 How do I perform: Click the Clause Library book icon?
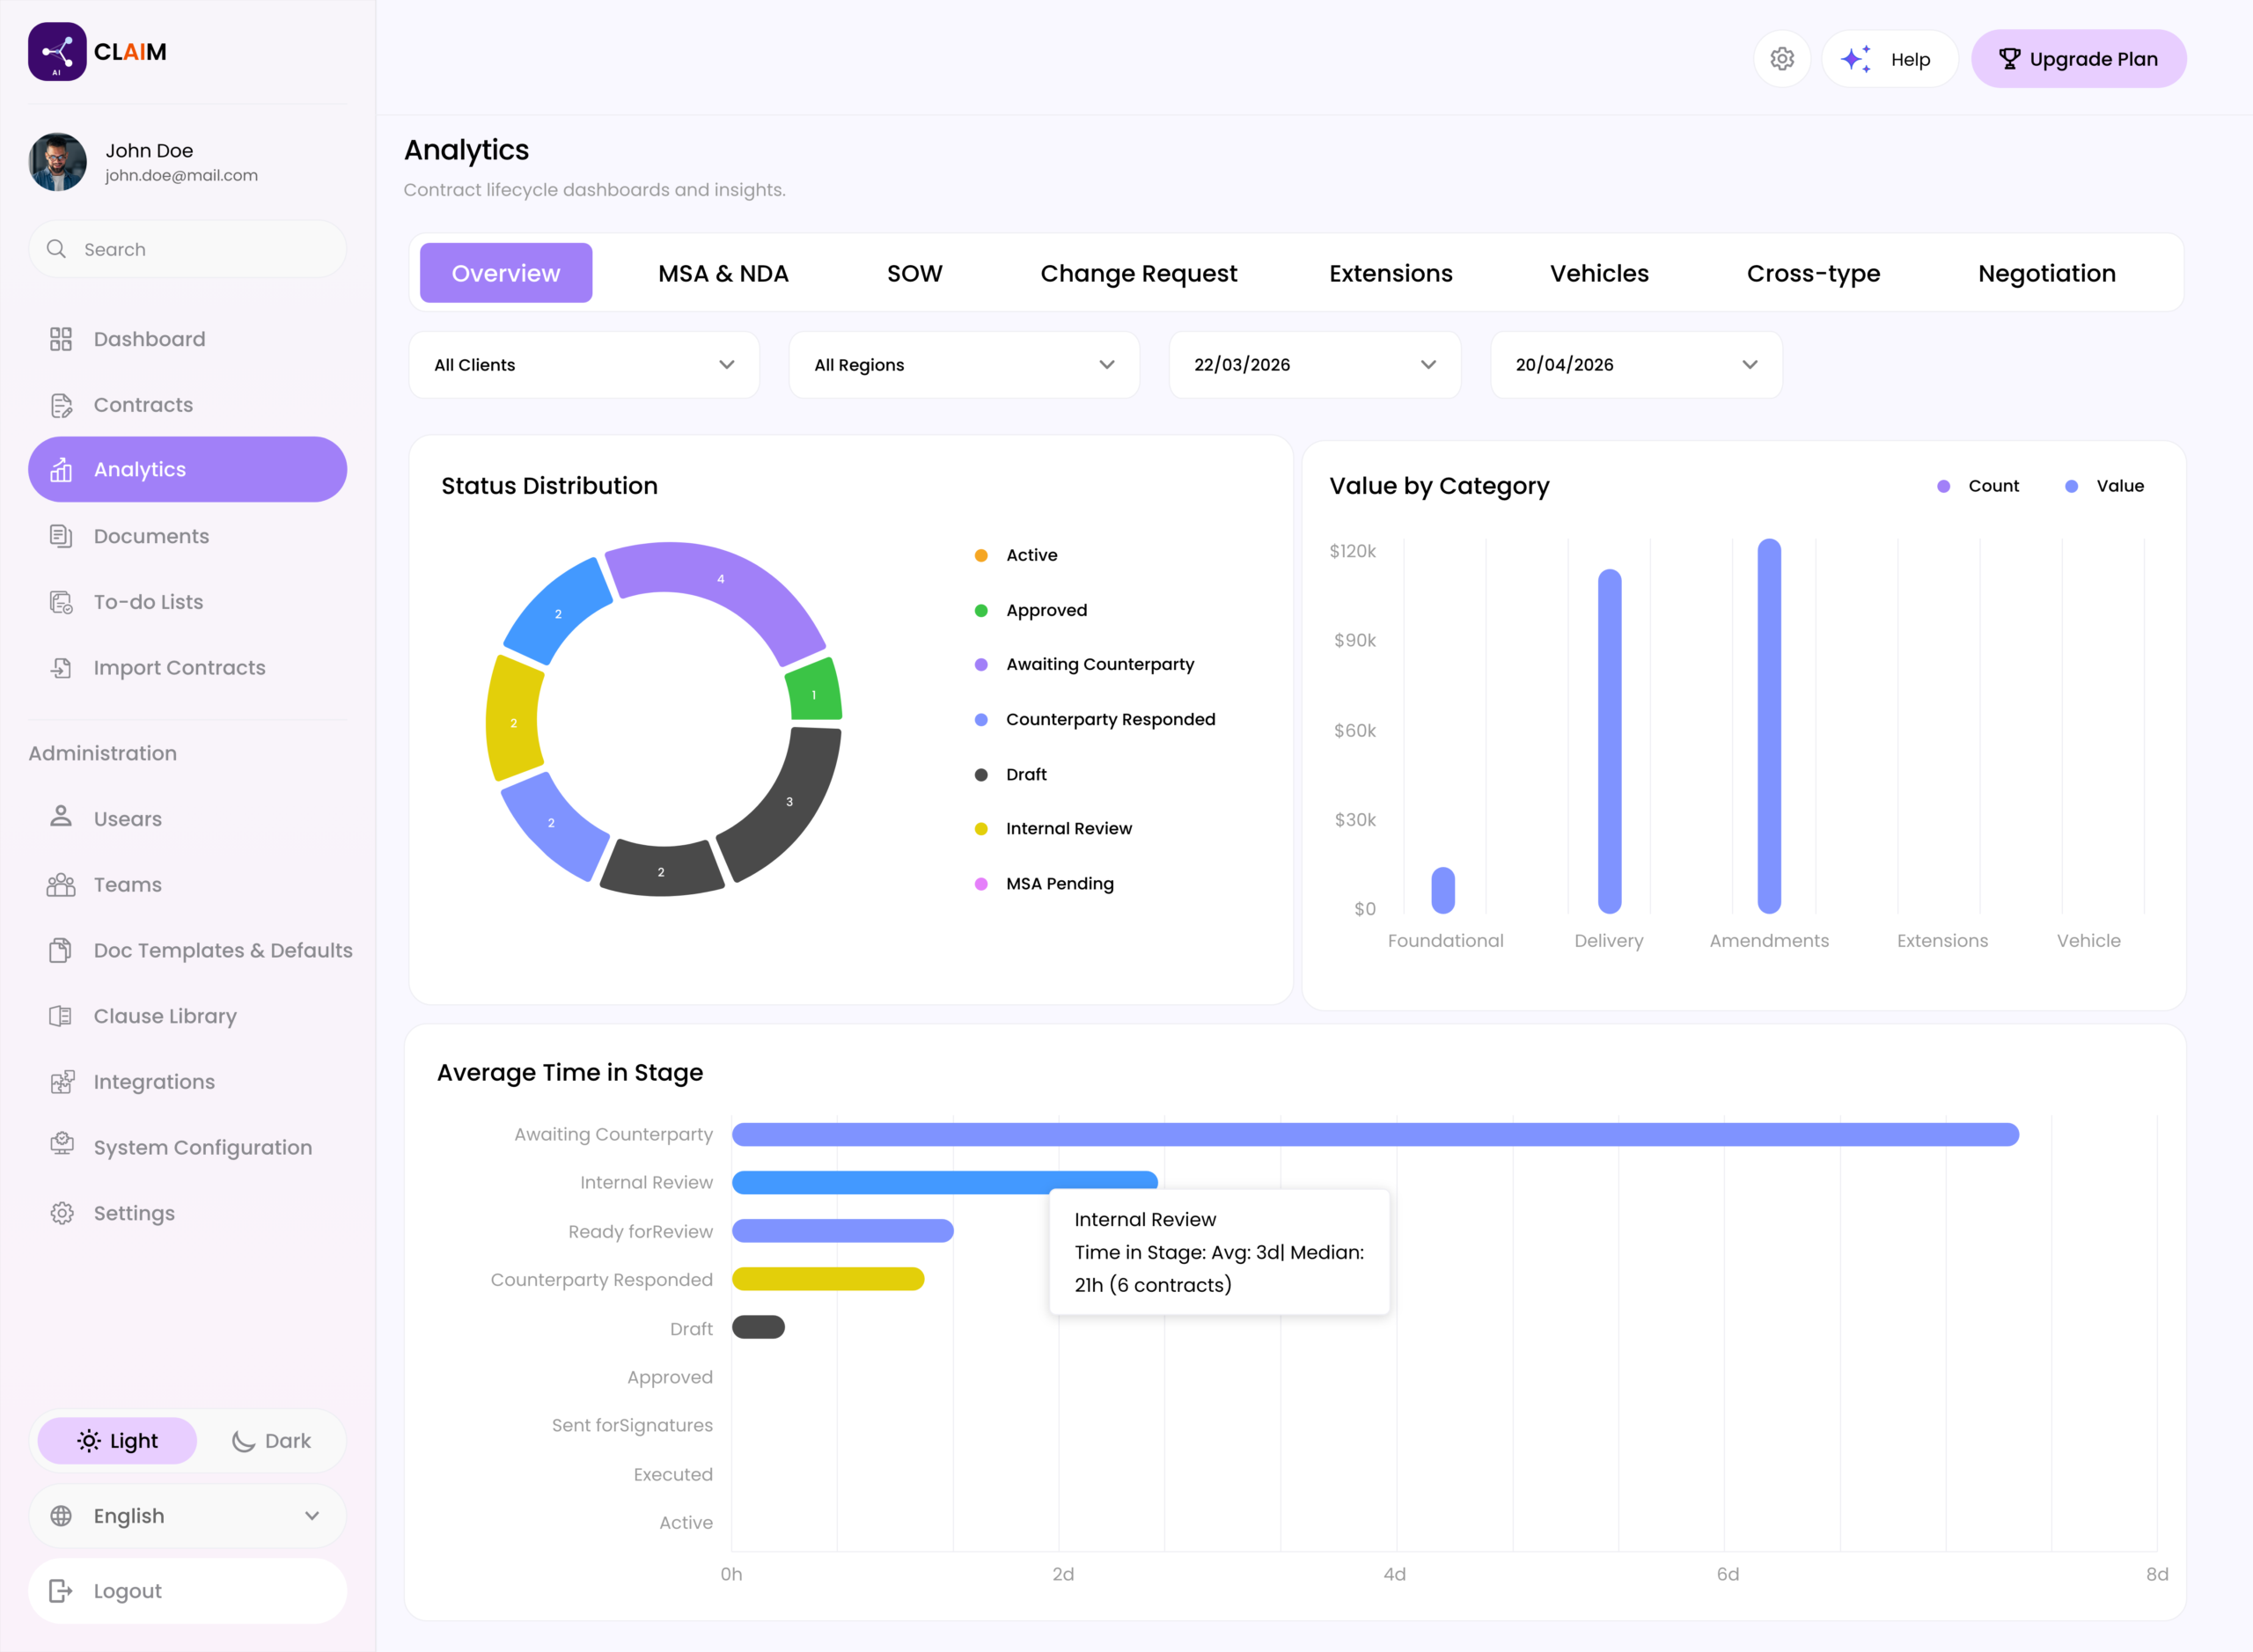click(61, 1016)
